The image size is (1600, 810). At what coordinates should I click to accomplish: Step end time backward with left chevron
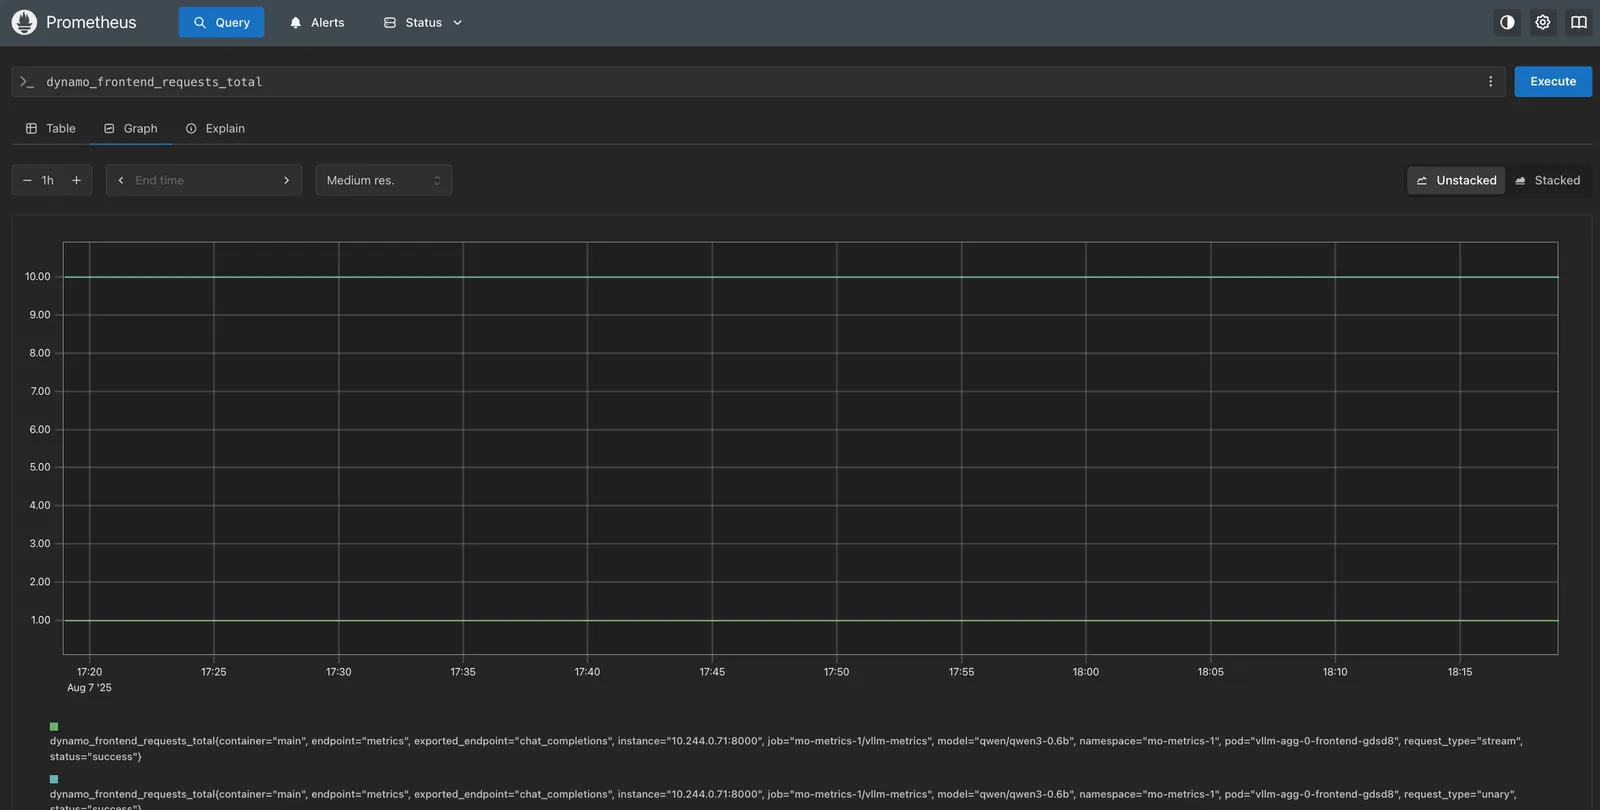click(x=121, y=180)
